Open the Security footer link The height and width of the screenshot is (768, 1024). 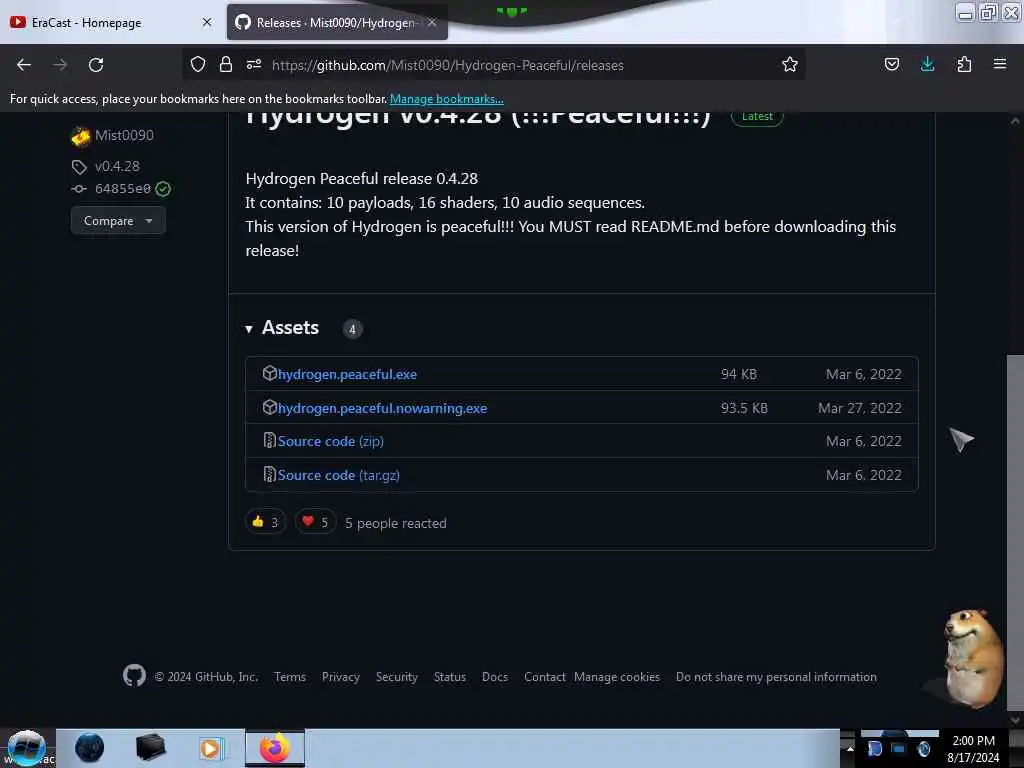click(x=396, y=677)
